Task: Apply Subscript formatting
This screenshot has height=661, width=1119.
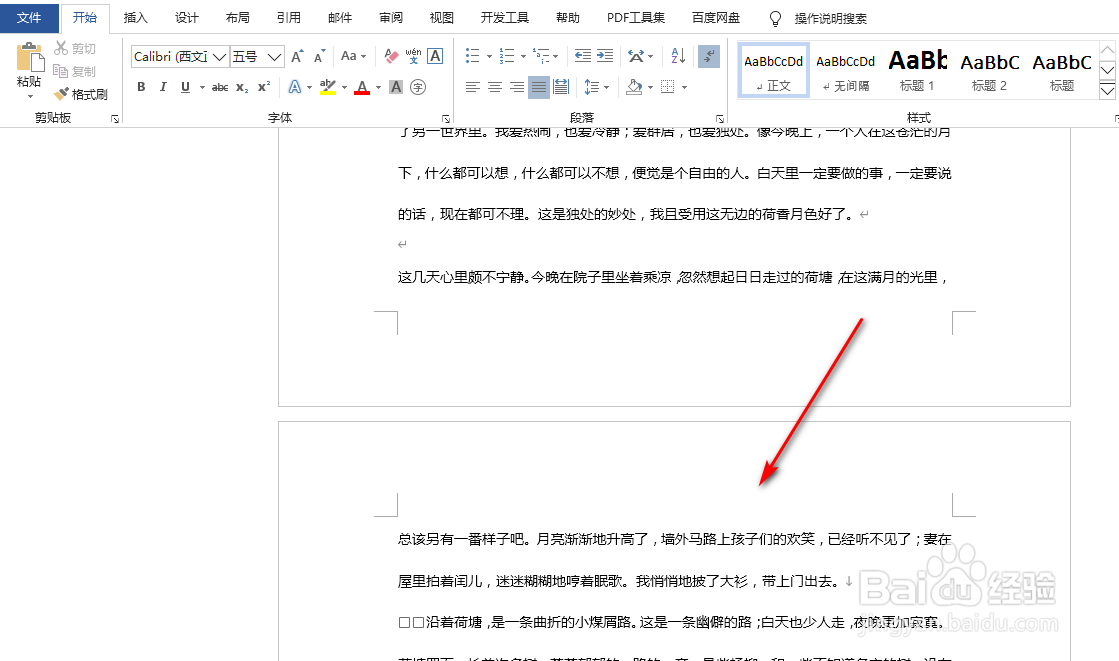Action: (243, 87)
